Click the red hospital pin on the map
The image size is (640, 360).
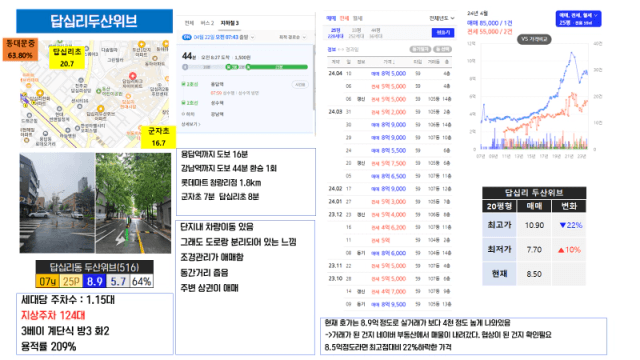point(133,76)
